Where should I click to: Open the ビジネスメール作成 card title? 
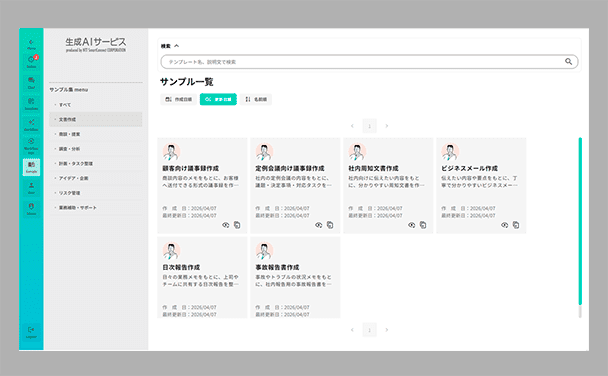pyautogui.click(x=469, y=168)
